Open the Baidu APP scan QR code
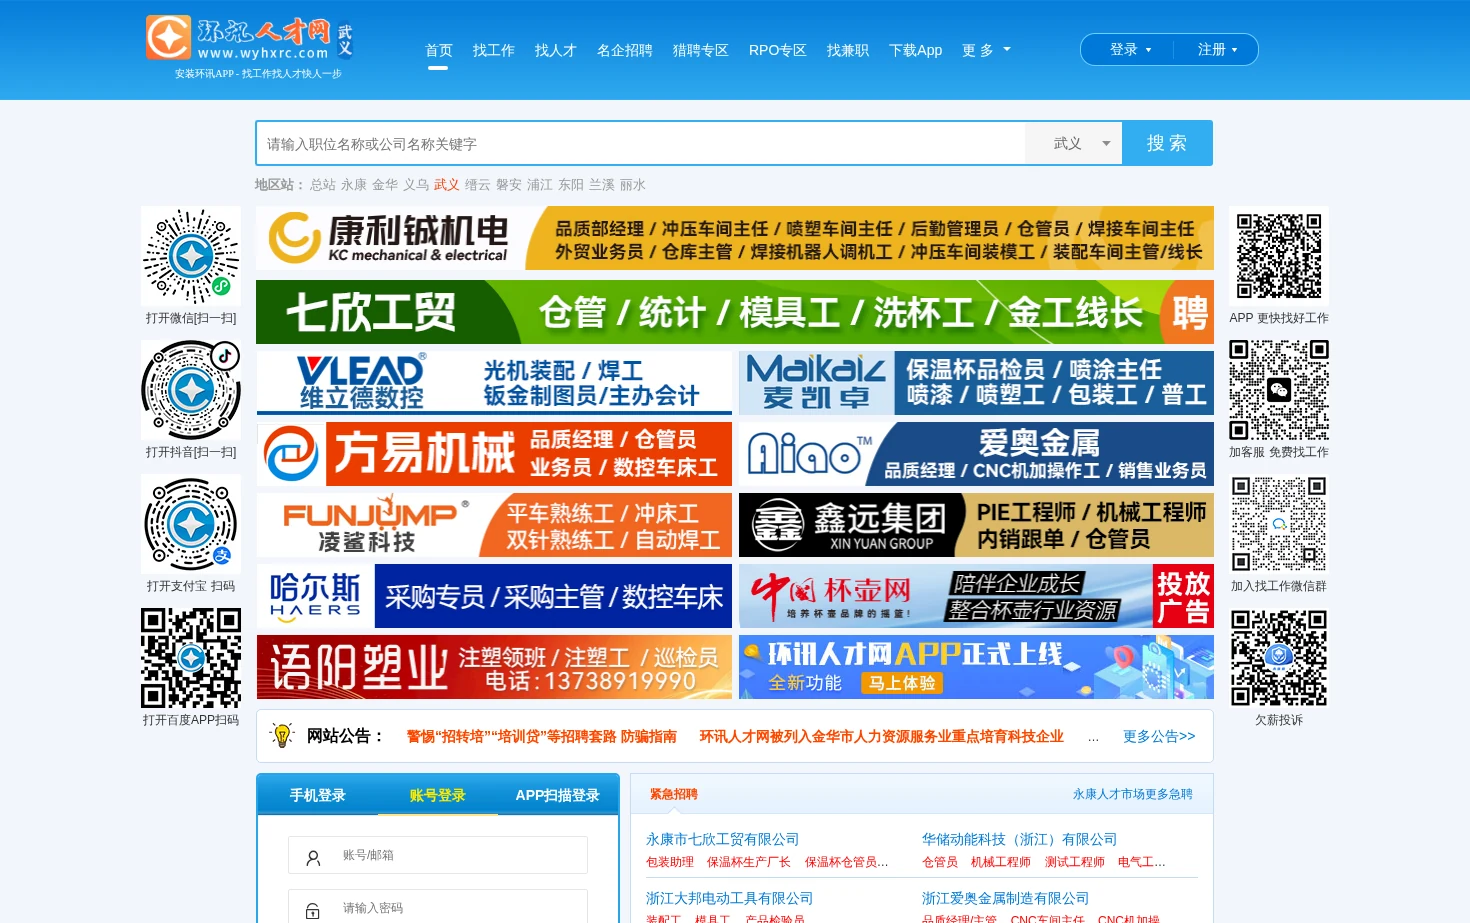This screenshot has width=1470, height=923. click(191, 658)
